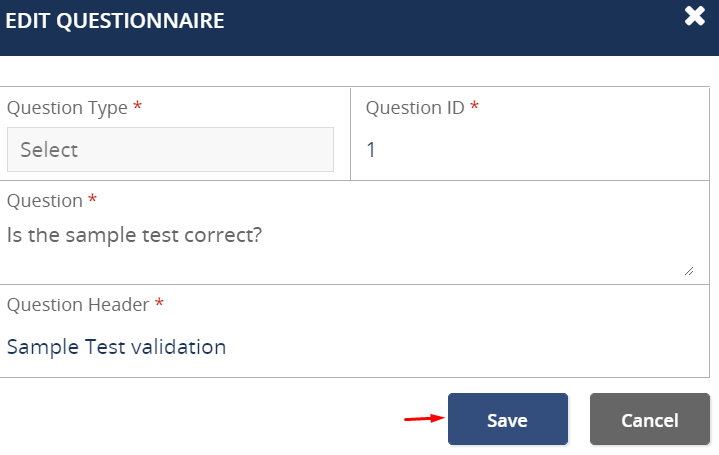Image resolution: width=719 pixels, height=455 pixels.
Task: Click the Question ID input field
Action: 530,150
